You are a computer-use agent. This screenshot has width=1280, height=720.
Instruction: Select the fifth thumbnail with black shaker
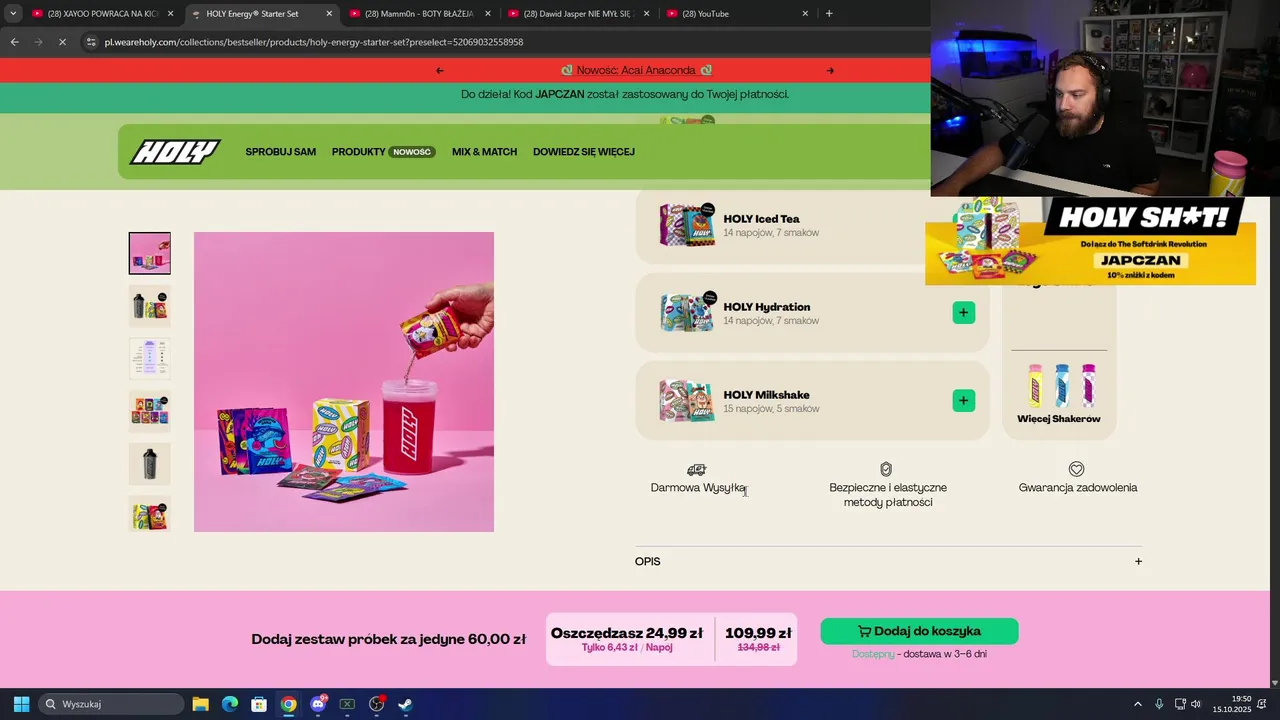150,464
